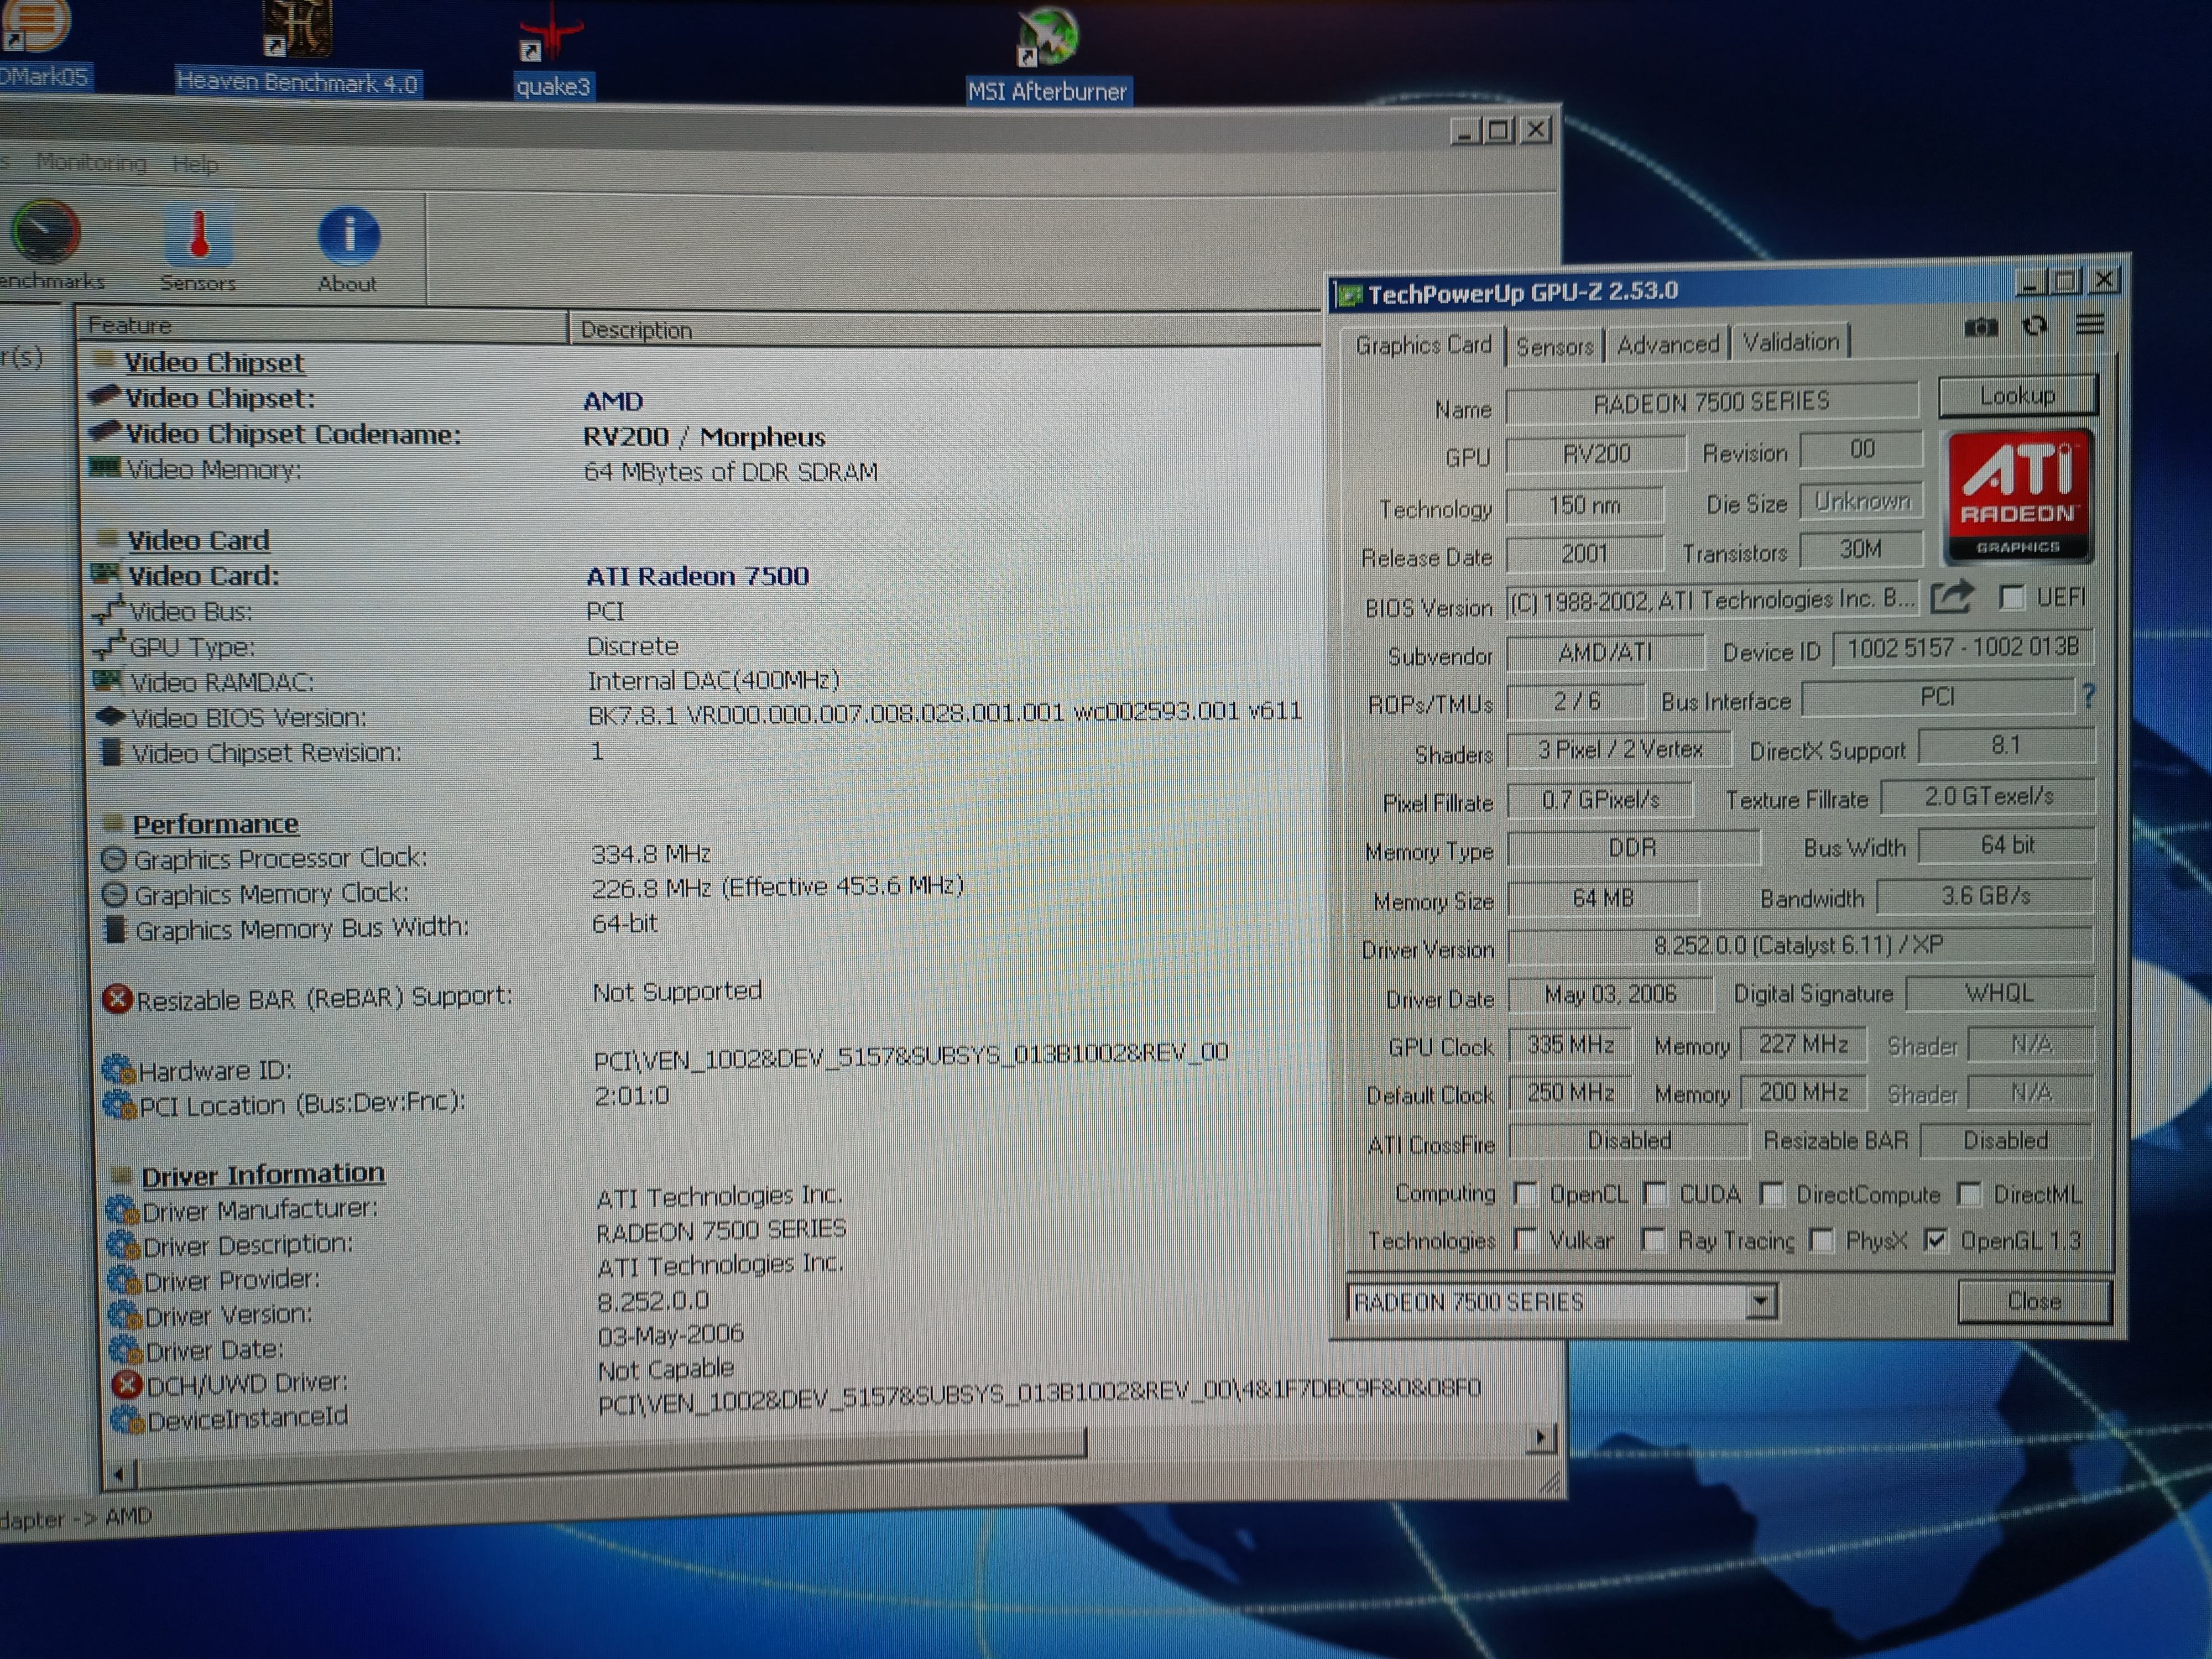Switch to the Advanced tab
The width and height of the screenshot is (2212, 1659).
click(x=1667, y=345)
